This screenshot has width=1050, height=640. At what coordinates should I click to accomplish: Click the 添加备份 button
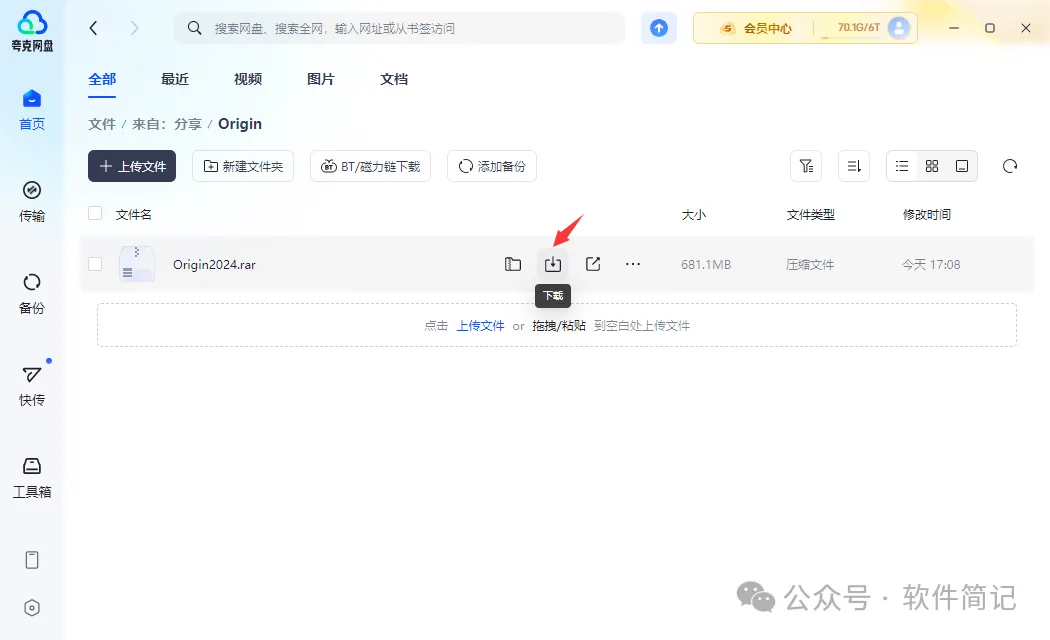click(x=492, y=166)
